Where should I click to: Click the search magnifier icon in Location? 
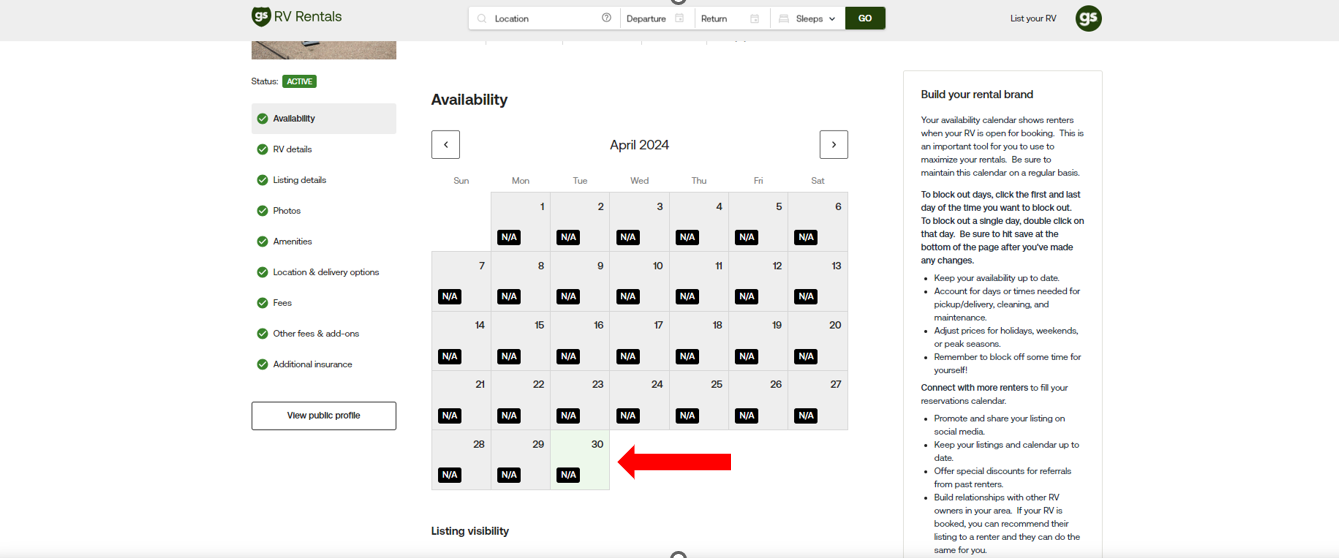482,18
